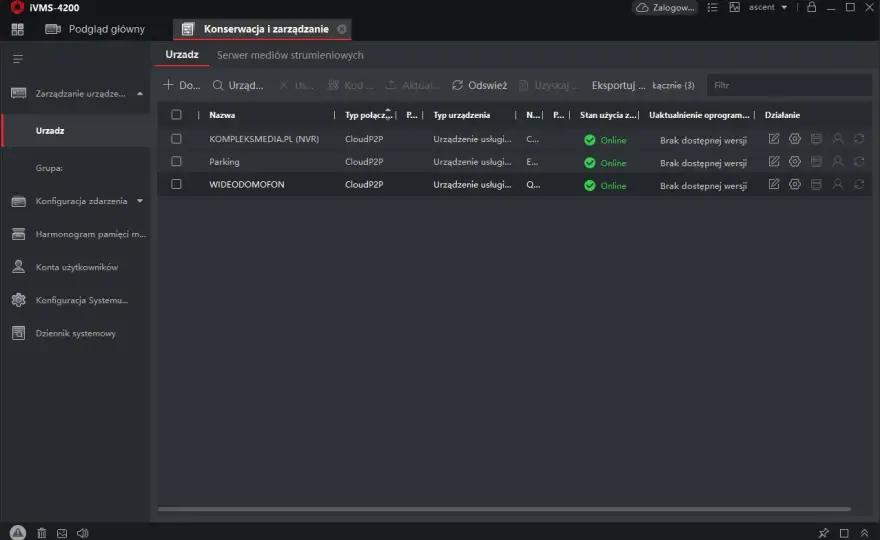Lock the application with padlock icon
880x540 pixels.
tap(812, 7)
